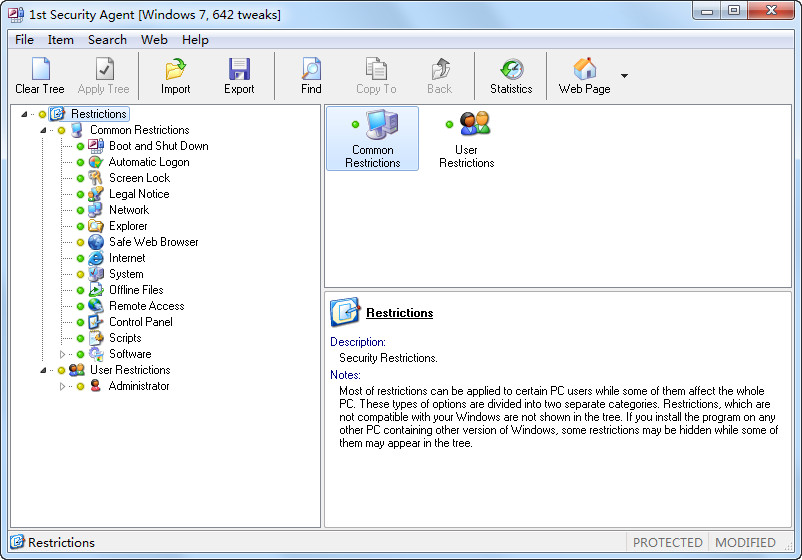Toggle the status dot beside Screen Lock
Viewport: 802px width, 560px height.
click(x=80, y=178)
